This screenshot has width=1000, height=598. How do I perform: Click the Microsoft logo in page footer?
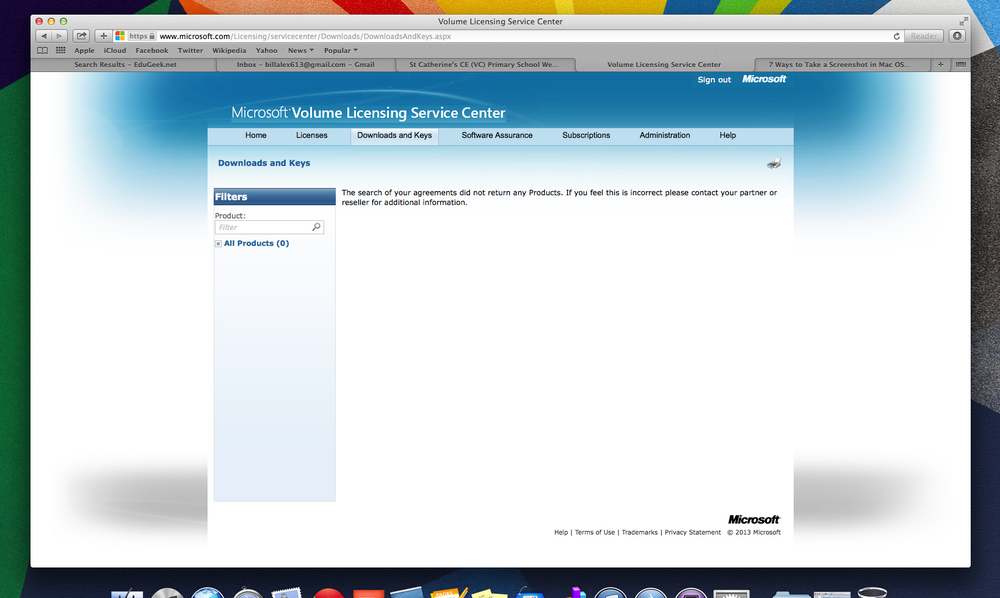click(754, 520)
